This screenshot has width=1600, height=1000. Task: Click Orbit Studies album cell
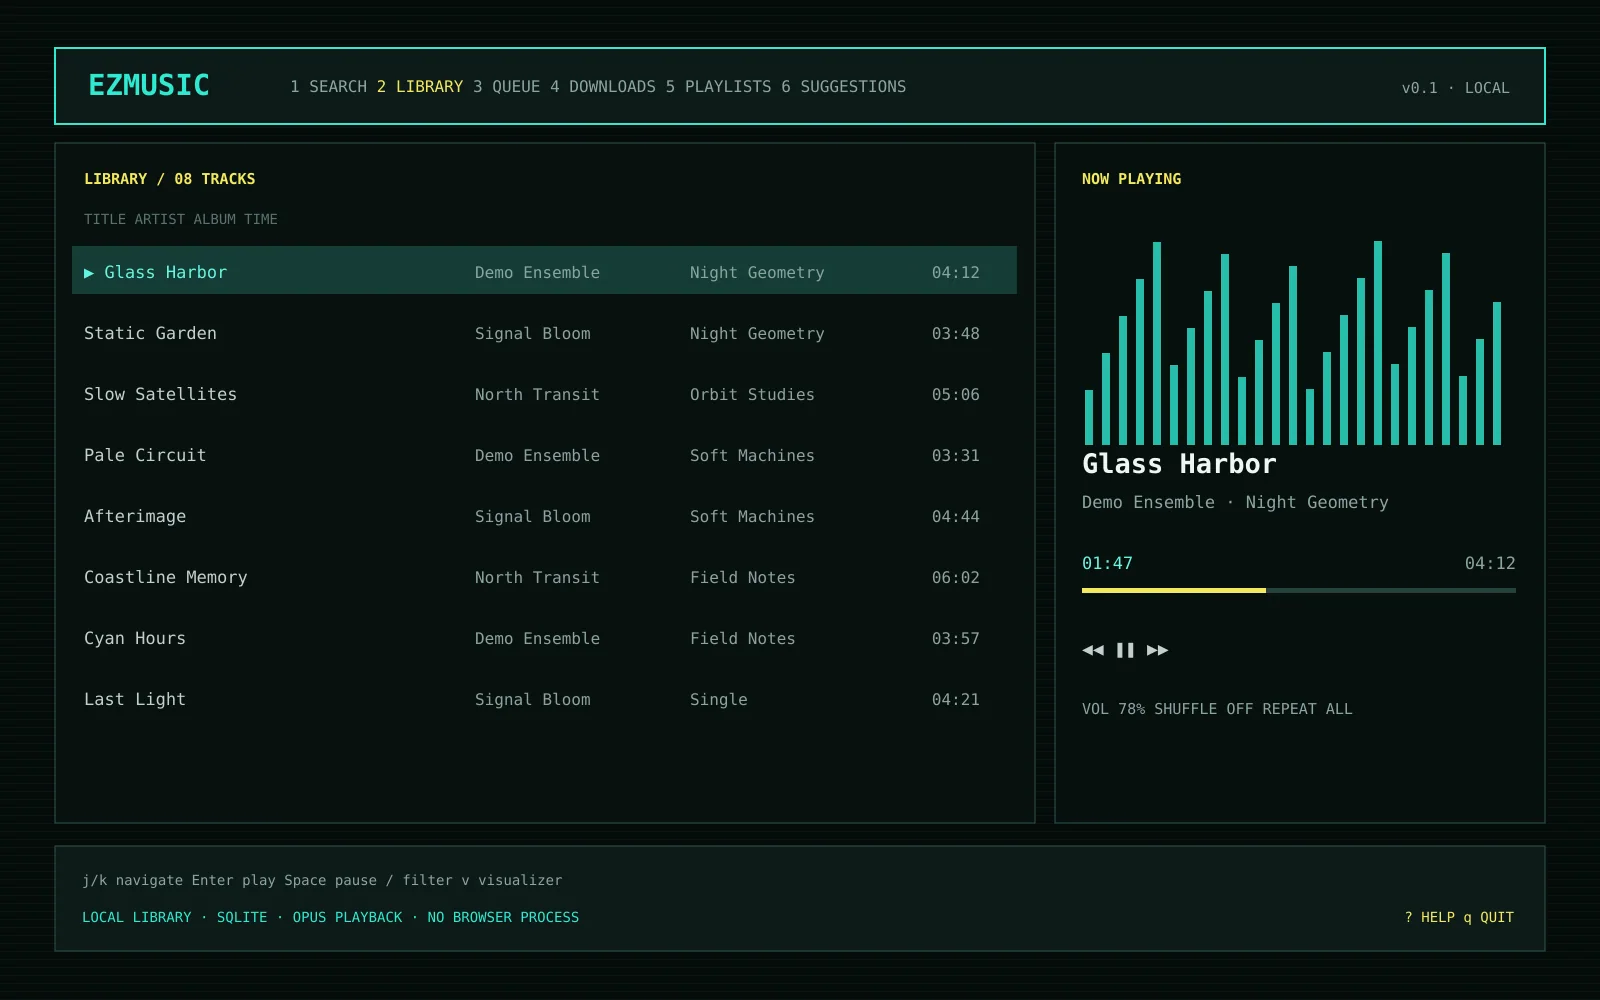pos(752,394)
